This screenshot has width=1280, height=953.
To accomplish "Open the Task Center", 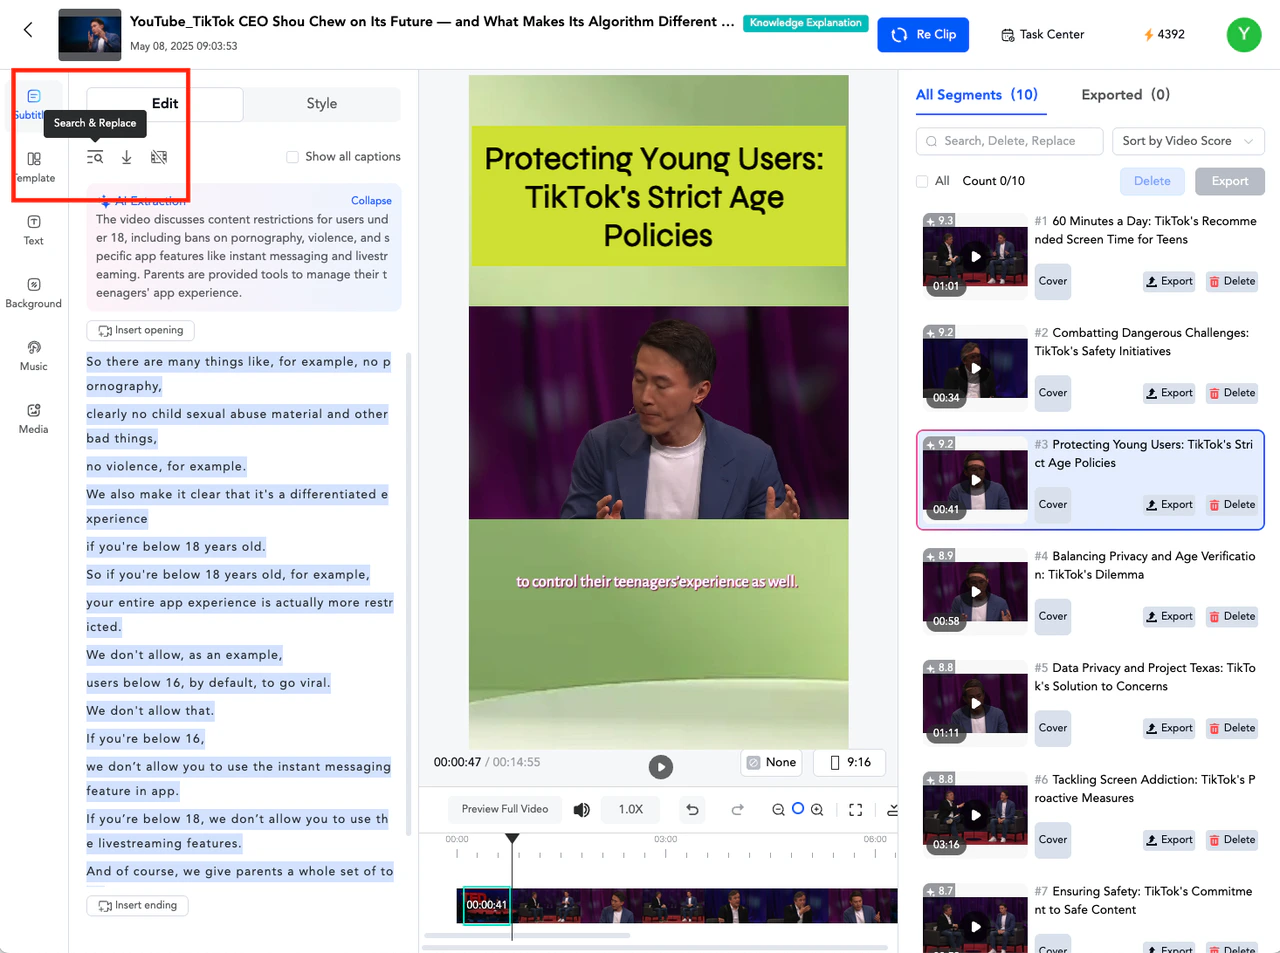I will [x=1042, y=34].
